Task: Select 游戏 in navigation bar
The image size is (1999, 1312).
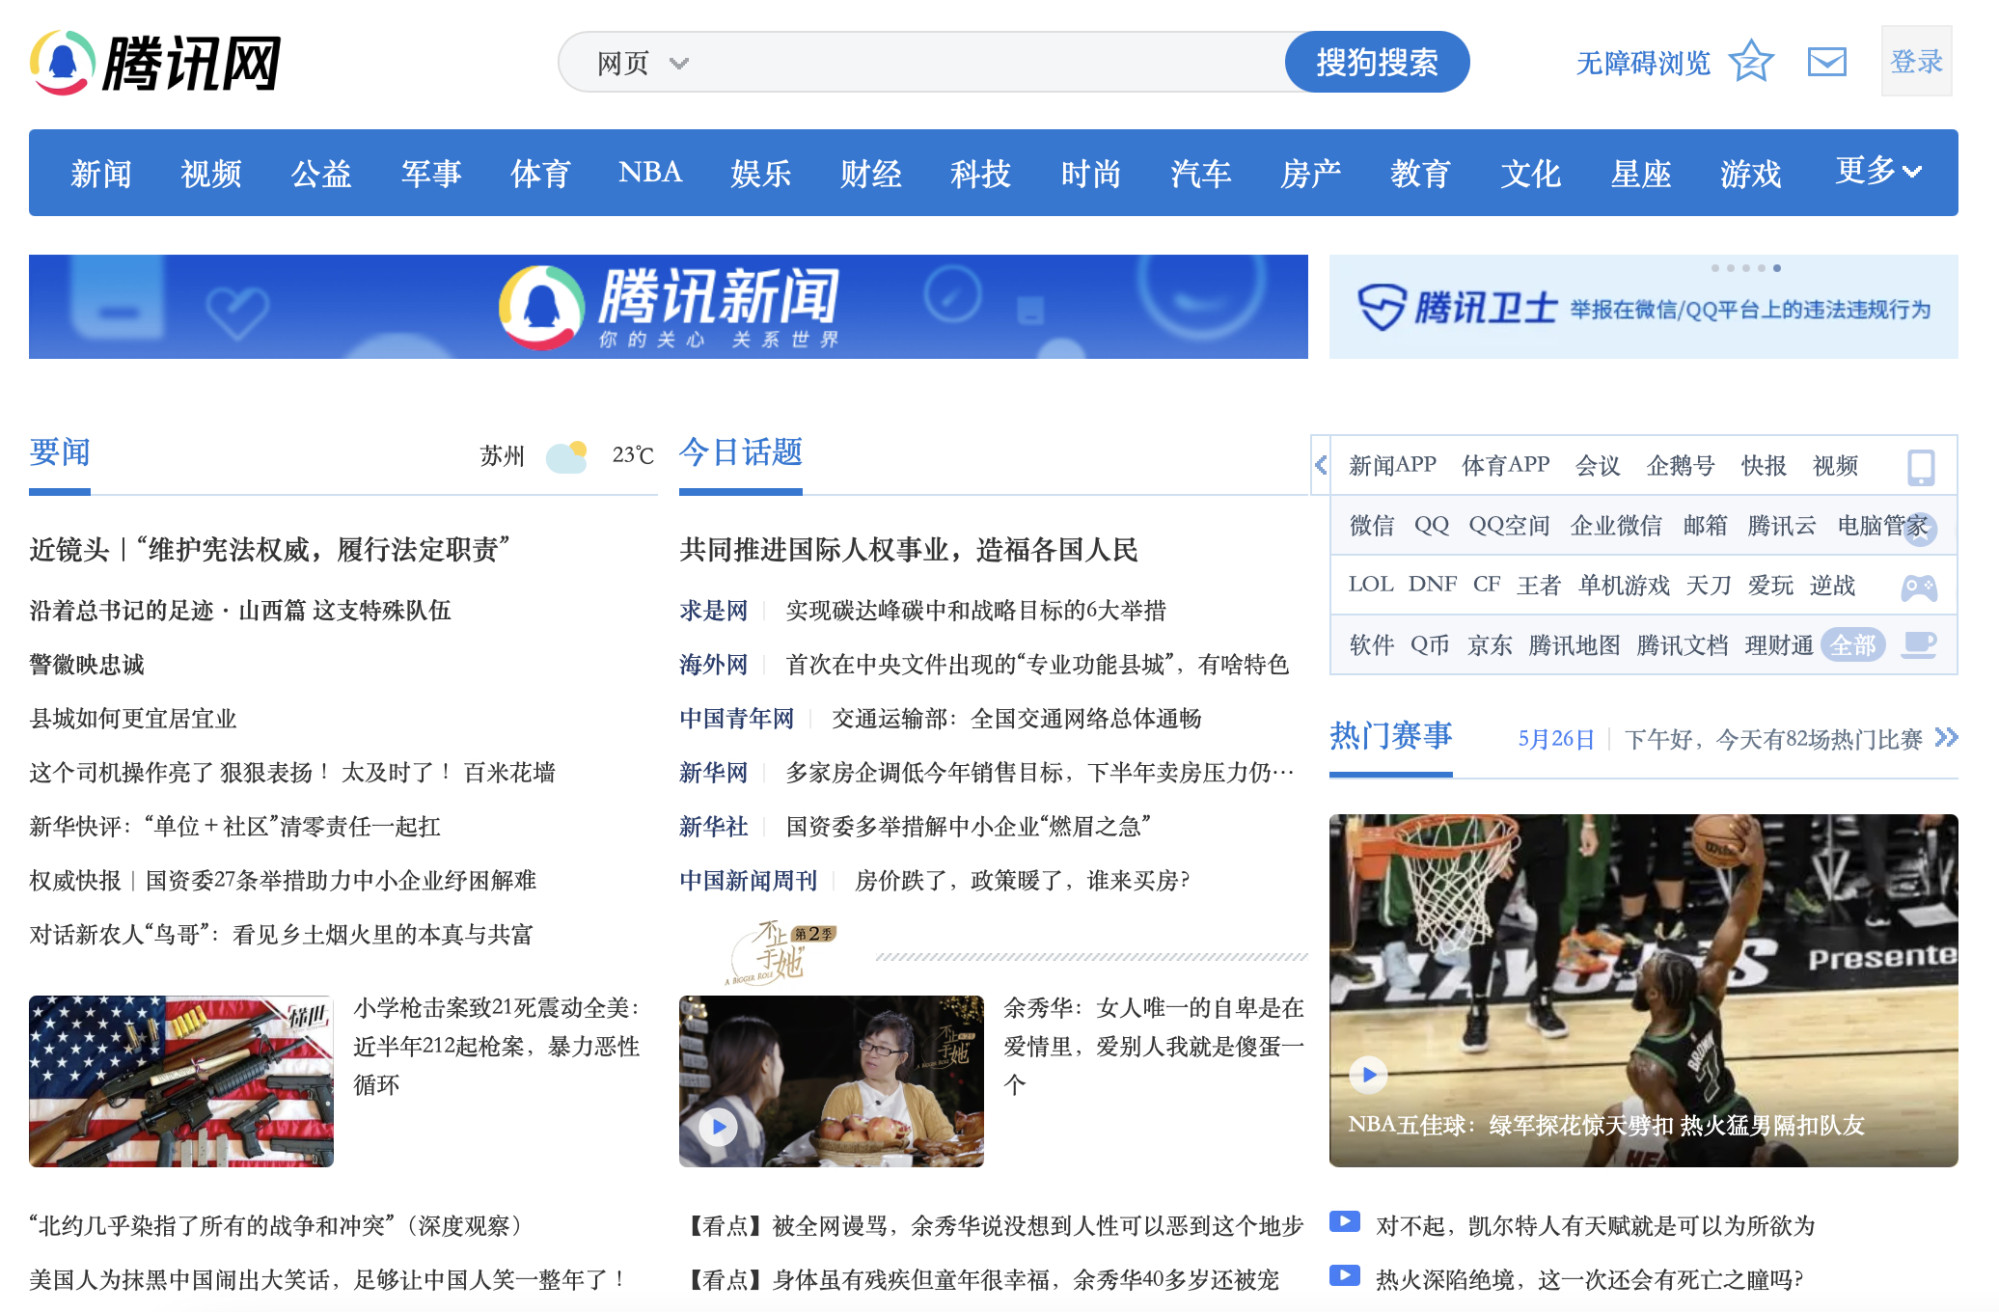Action: pyautogui.click(x=1751, y=173)
